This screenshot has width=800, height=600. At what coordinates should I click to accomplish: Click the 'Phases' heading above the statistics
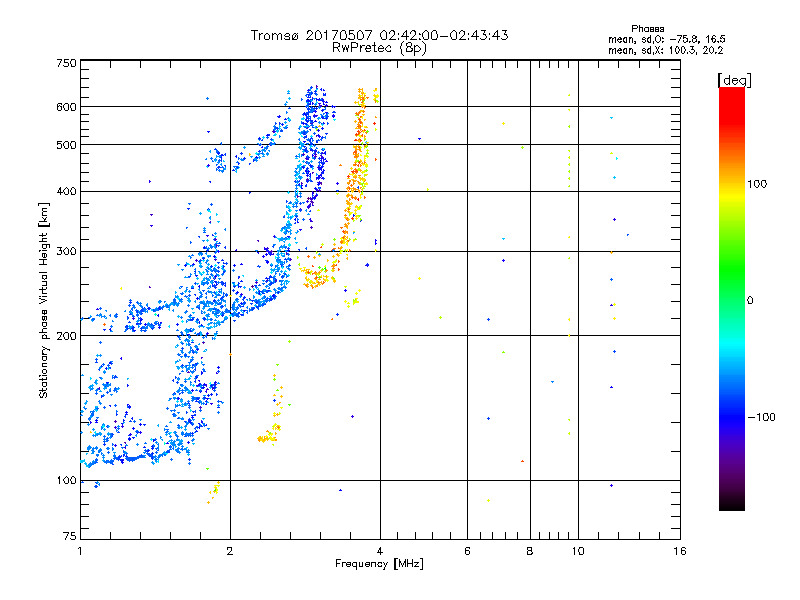[x=647, y=29]
